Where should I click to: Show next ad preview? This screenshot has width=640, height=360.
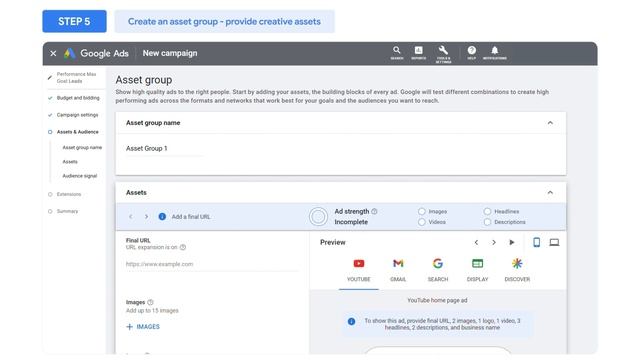[494, 243]
